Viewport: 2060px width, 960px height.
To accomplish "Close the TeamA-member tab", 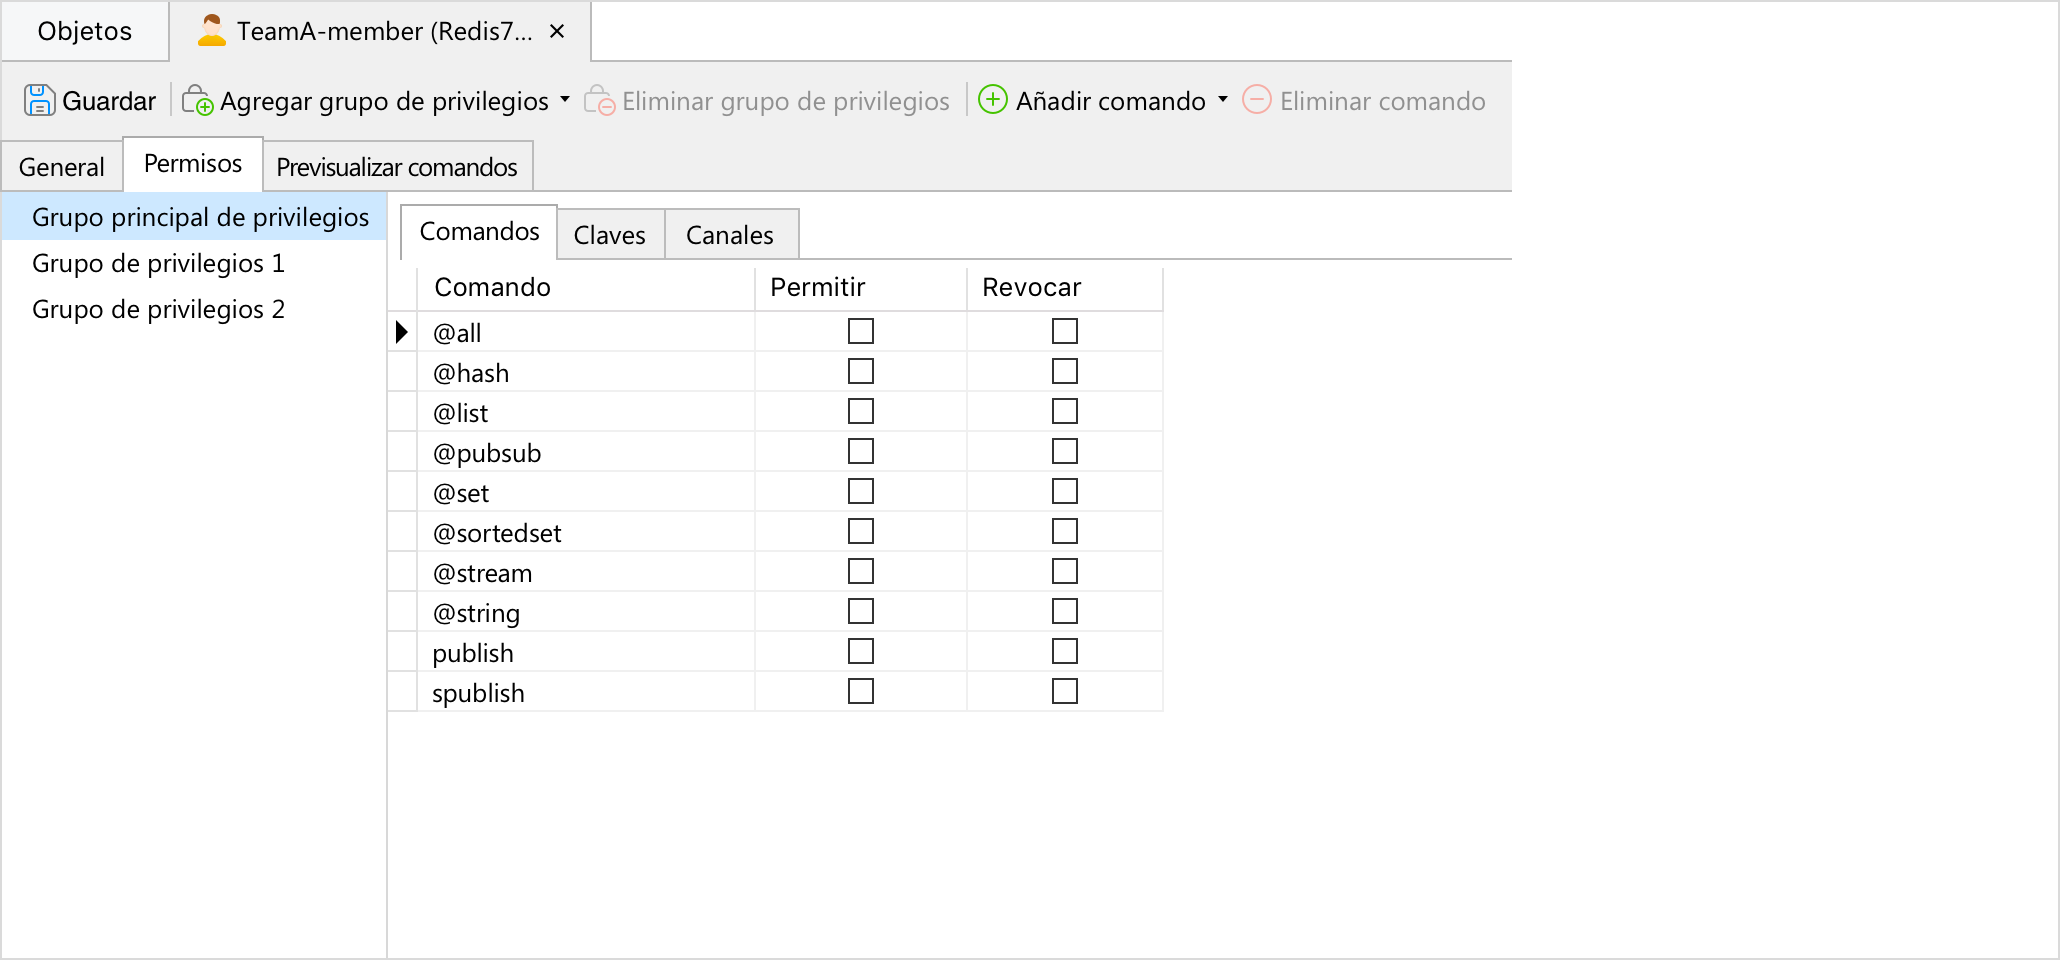I will [x=557, y=31].
